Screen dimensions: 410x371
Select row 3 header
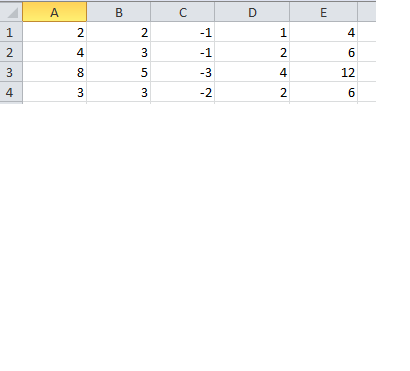click(11, 72)
